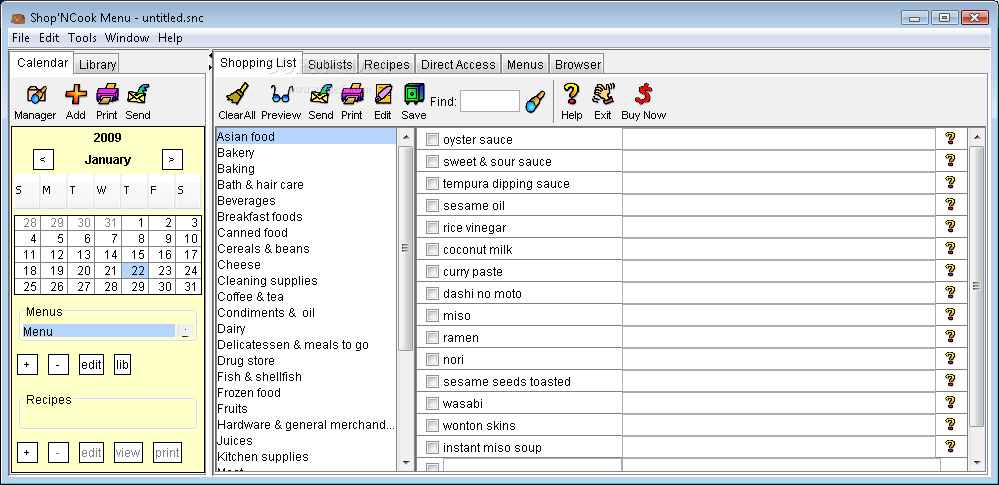Viewport: 999px width, 485px height.
Task: Click item list scroll down arrow
Action: [x=976, y=463]
